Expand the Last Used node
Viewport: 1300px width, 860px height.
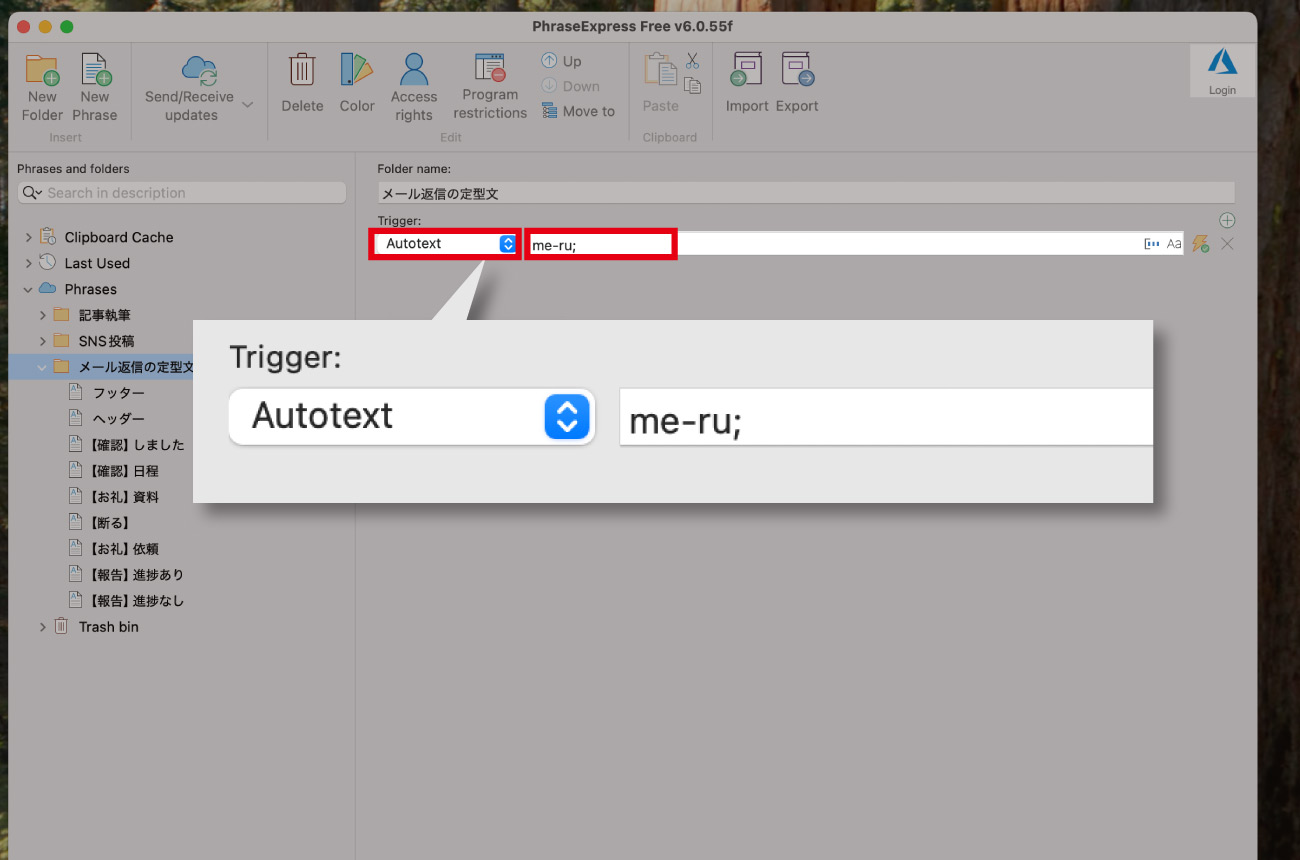[28, 263]
